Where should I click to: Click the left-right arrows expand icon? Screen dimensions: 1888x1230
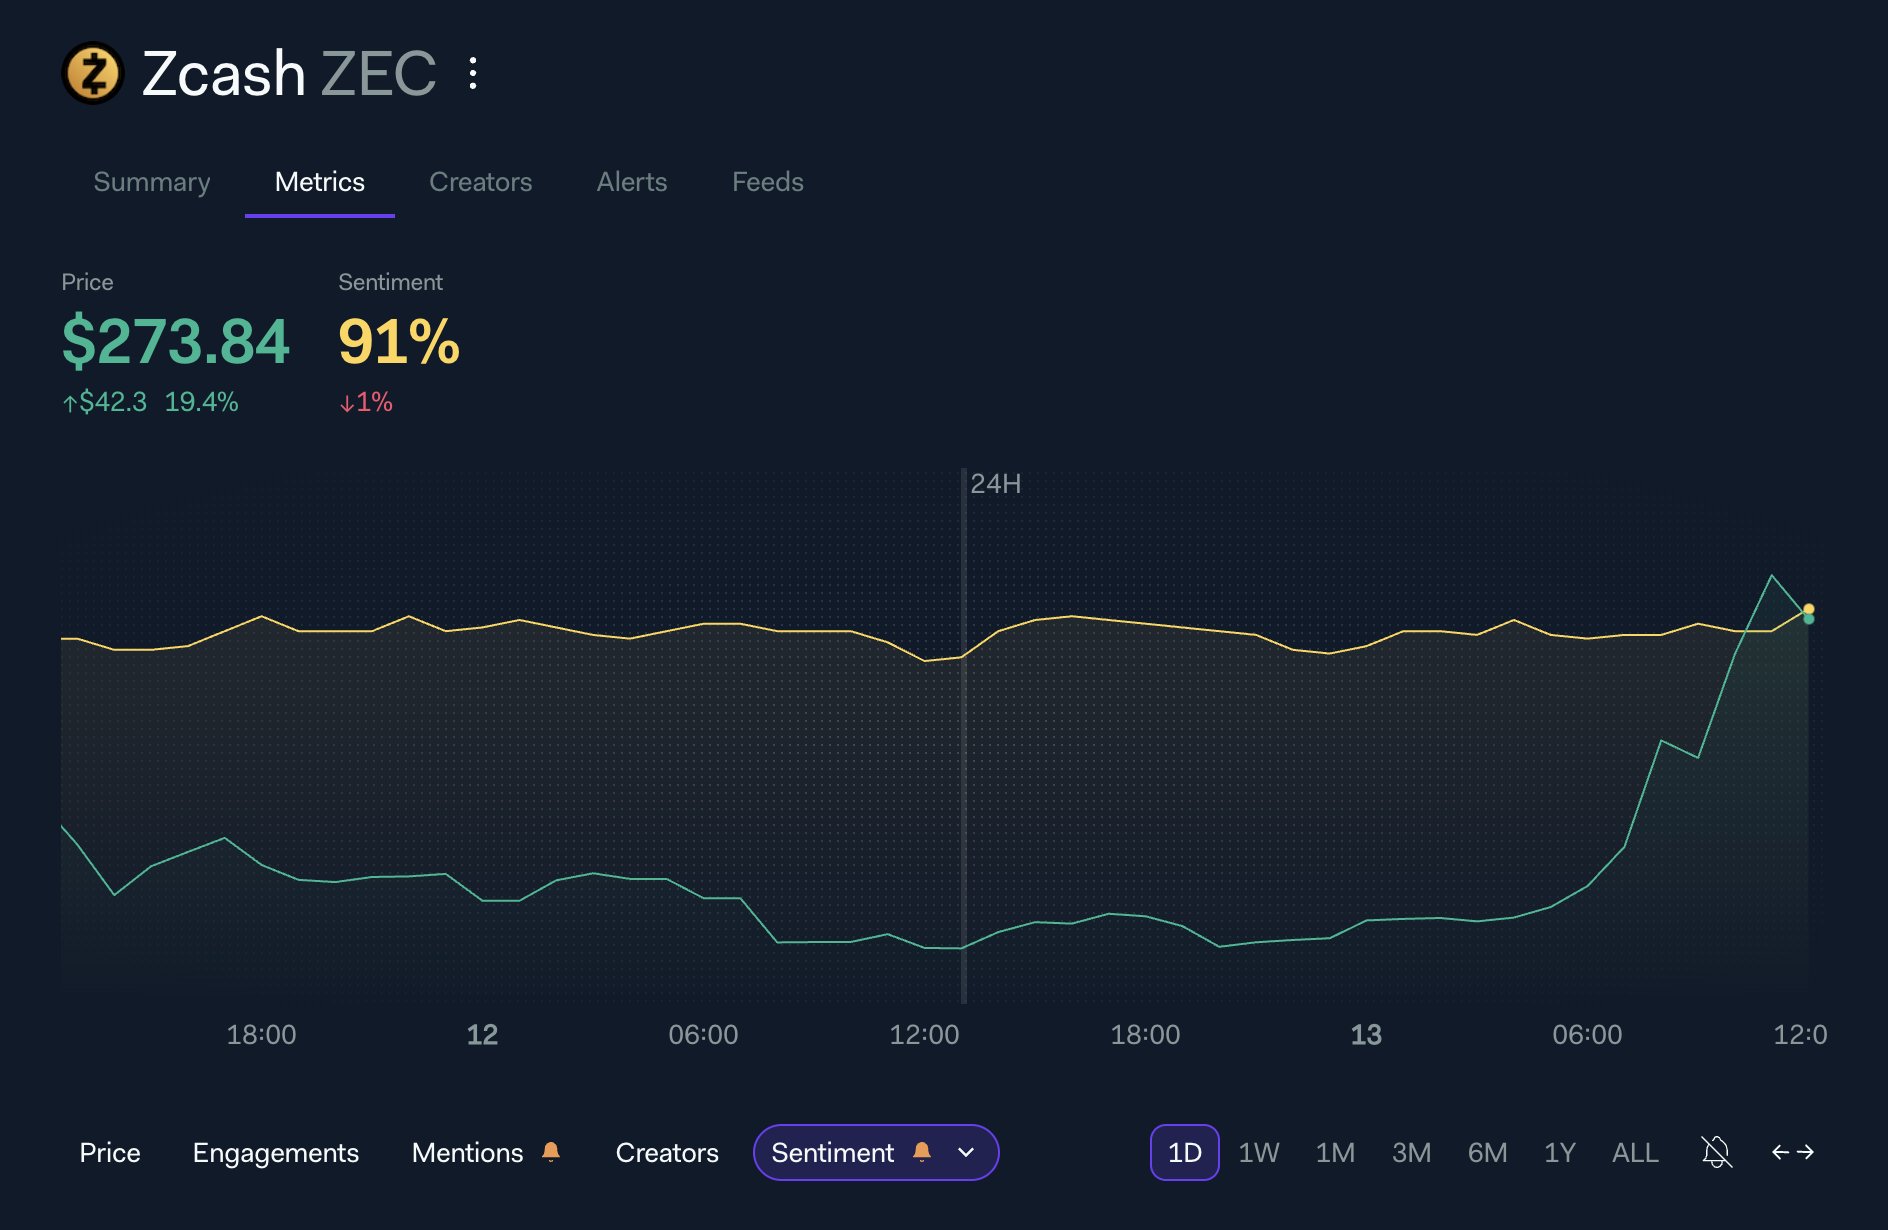coord(1792,1152)
